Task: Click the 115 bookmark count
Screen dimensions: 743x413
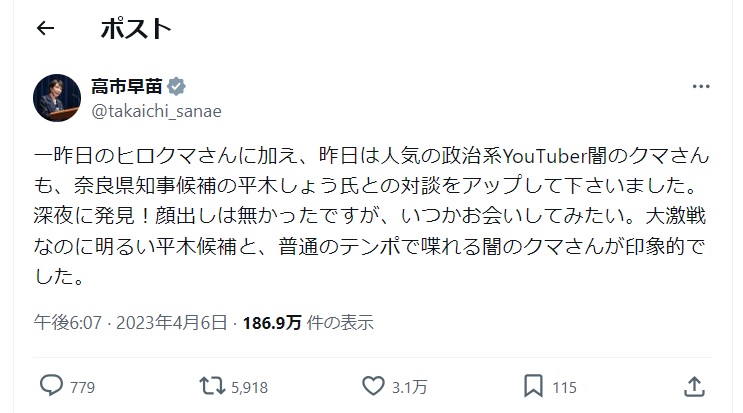Action: (565, 386)
